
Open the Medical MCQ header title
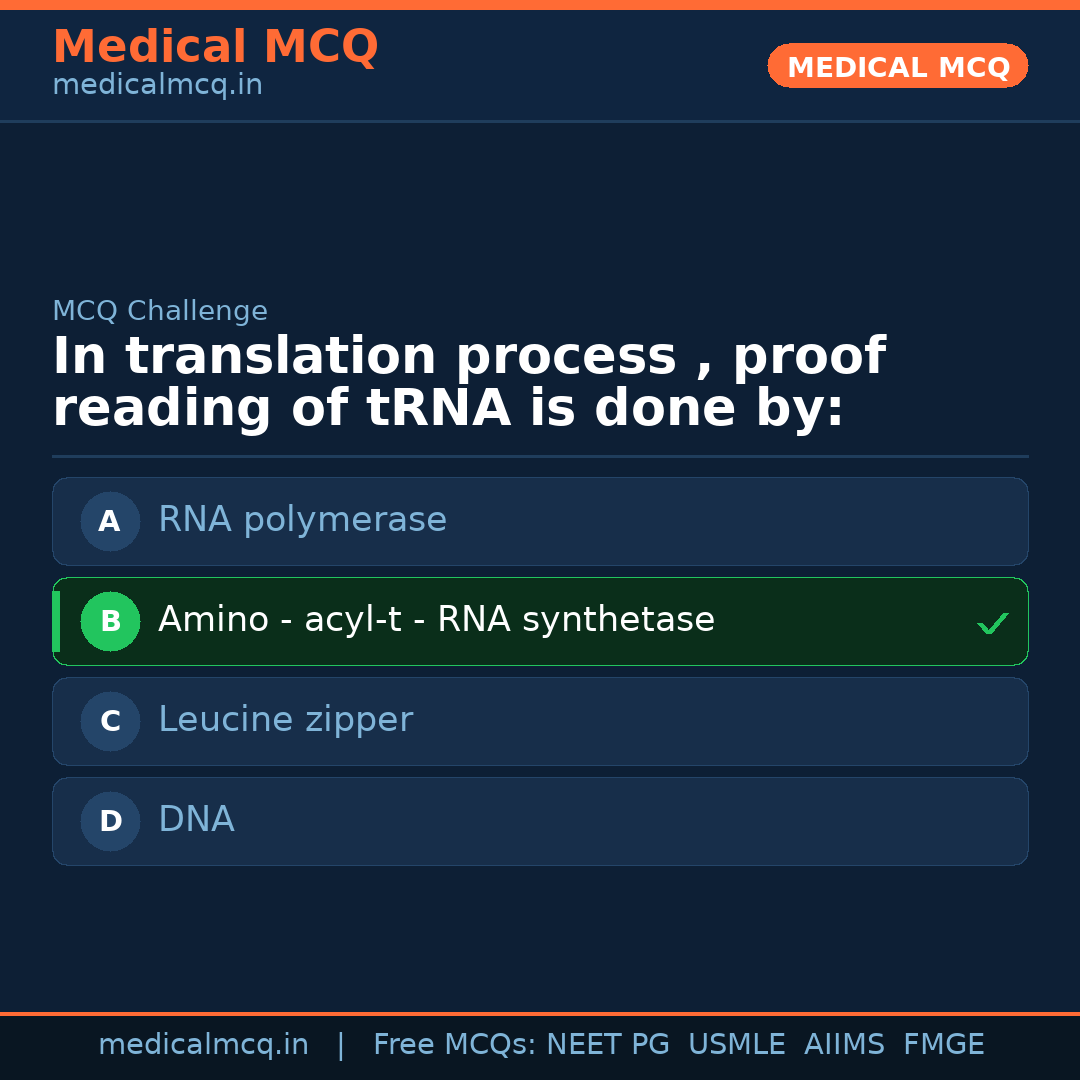[215, 47]
